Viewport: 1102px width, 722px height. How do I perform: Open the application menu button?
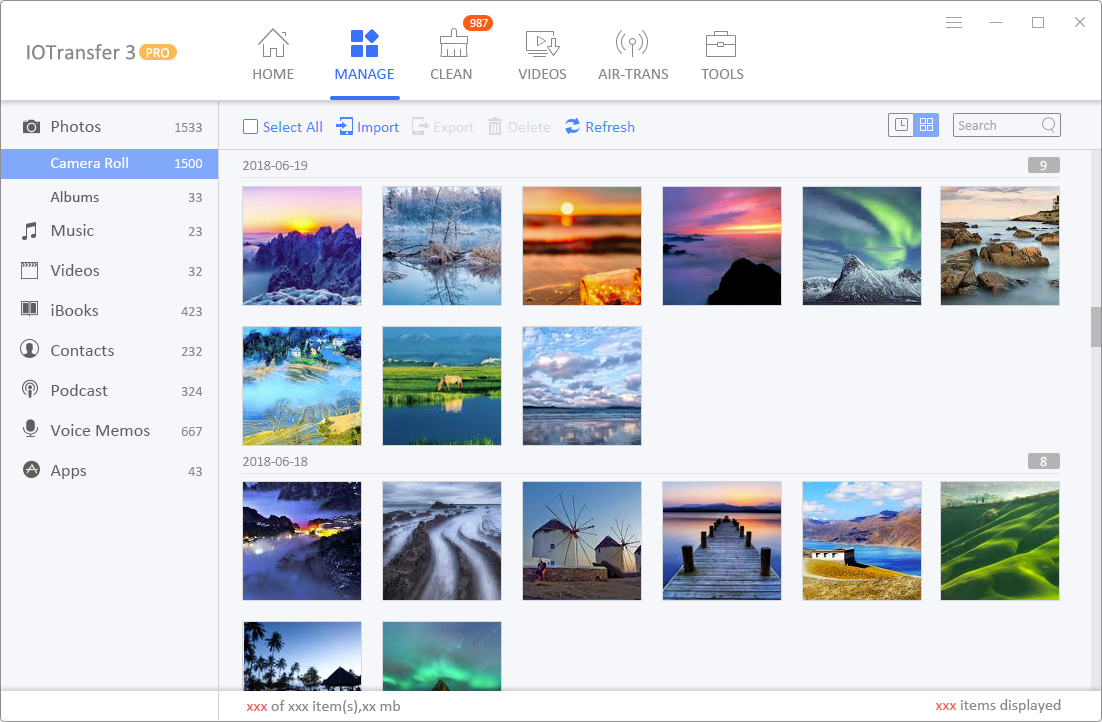tap(954, 22)
